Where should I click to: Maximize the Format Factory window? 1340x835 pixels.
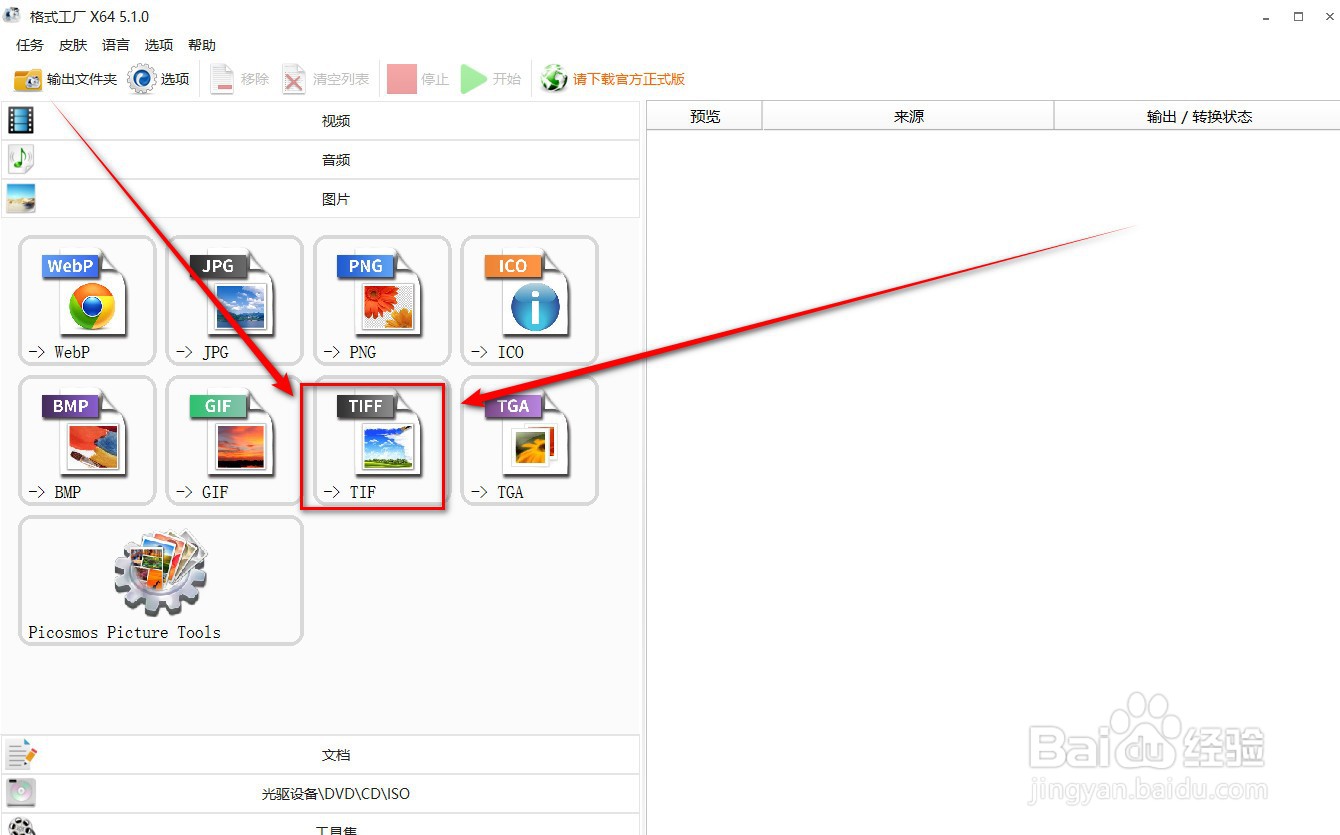click(1299, 16)
